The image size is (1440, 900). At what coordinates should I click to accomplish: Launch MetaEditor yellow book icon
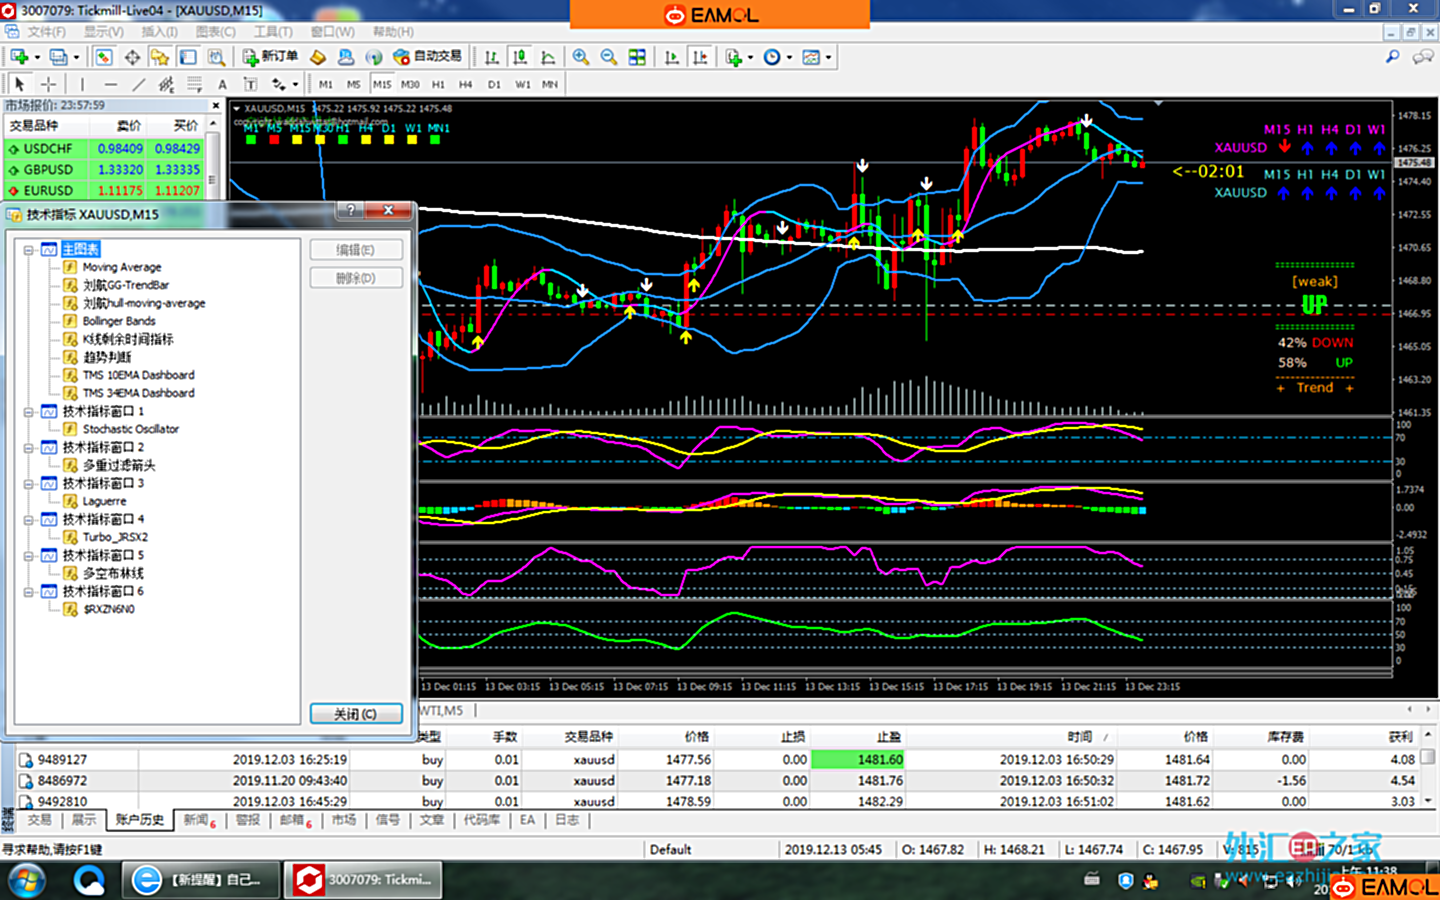[x=318, y=57]
